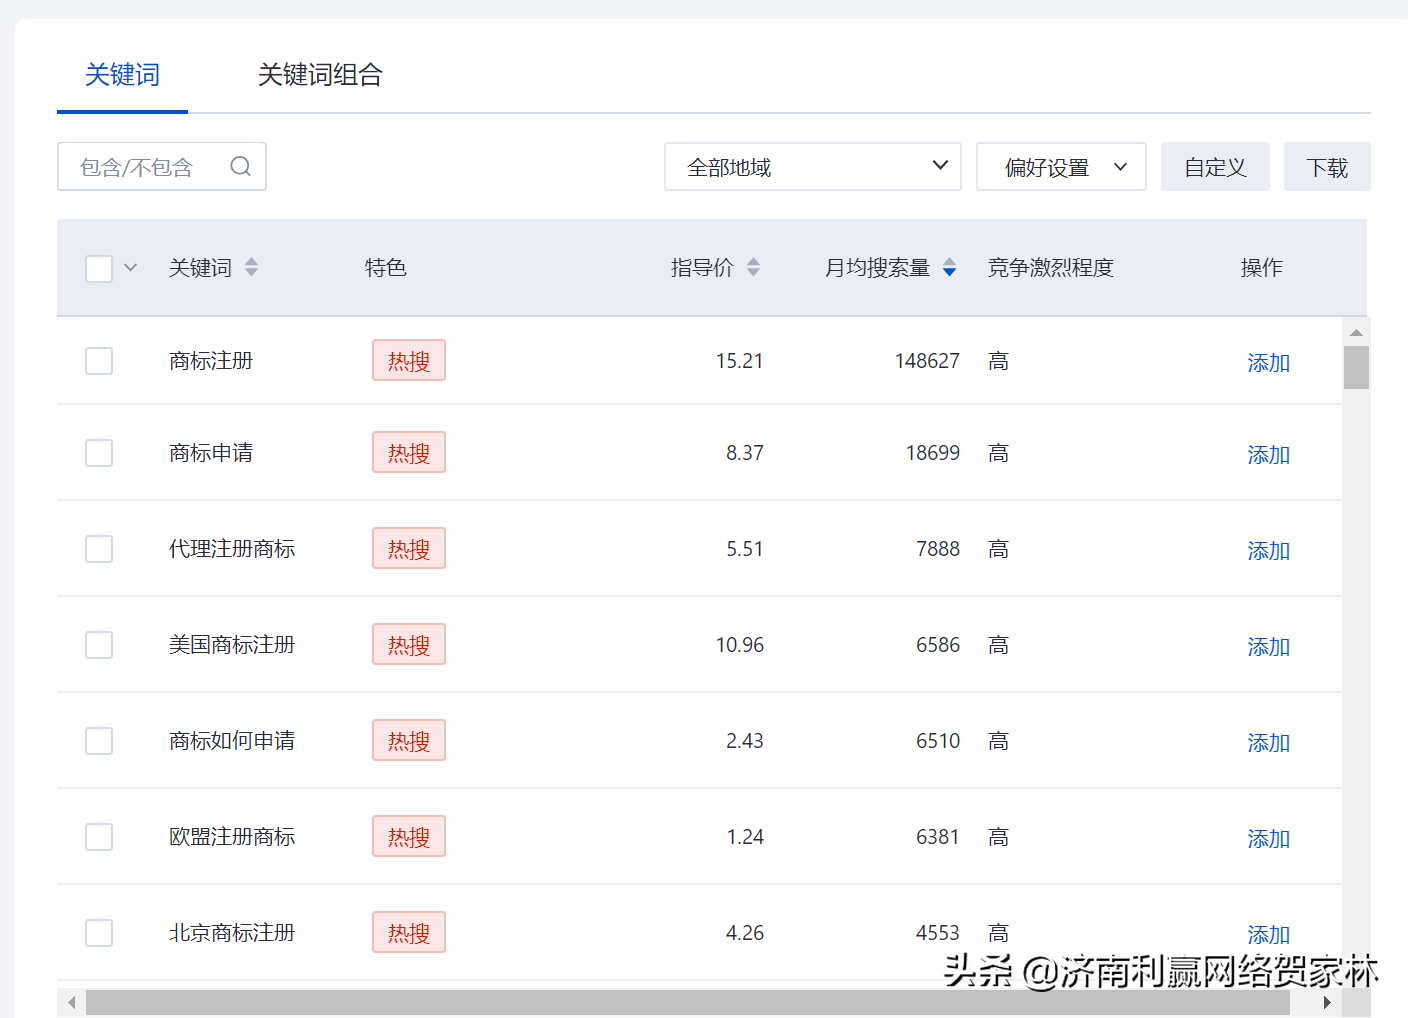Click the 下载 button
The width and height of the screenshot is (1408, 1018).
[x=1327, y=166]
